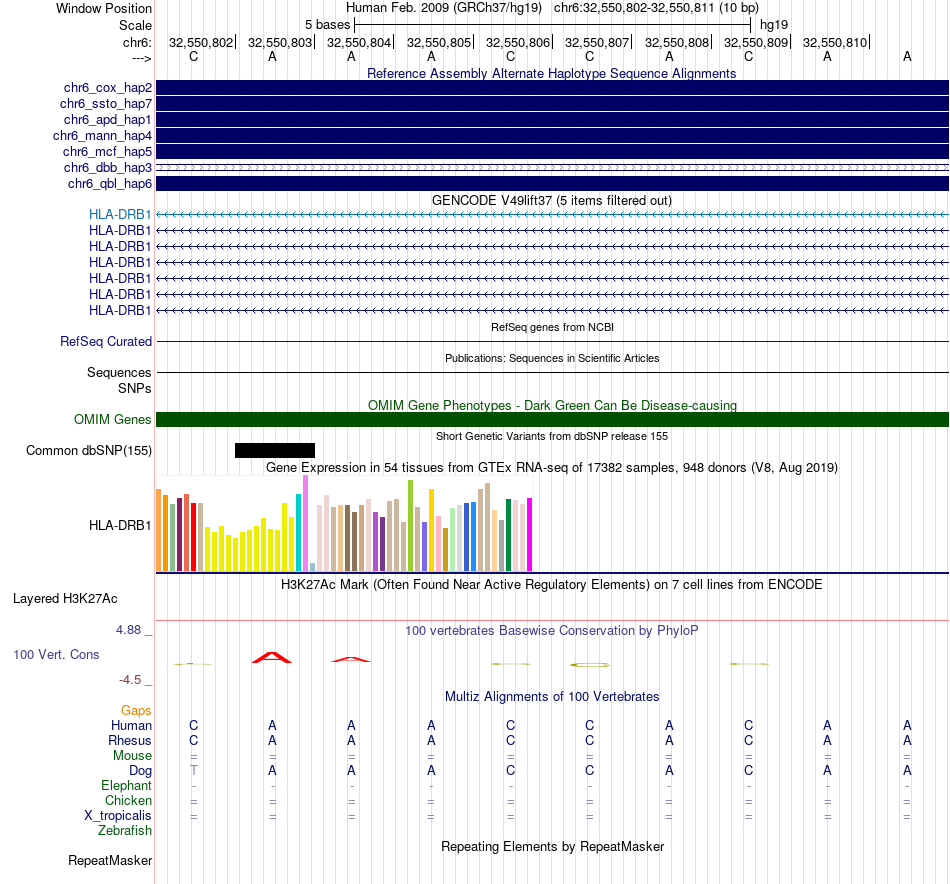This screenshot has height=884, width=950.
Task: Open the Gene Expression in 54 tissues title
Action: click(552, 468)
